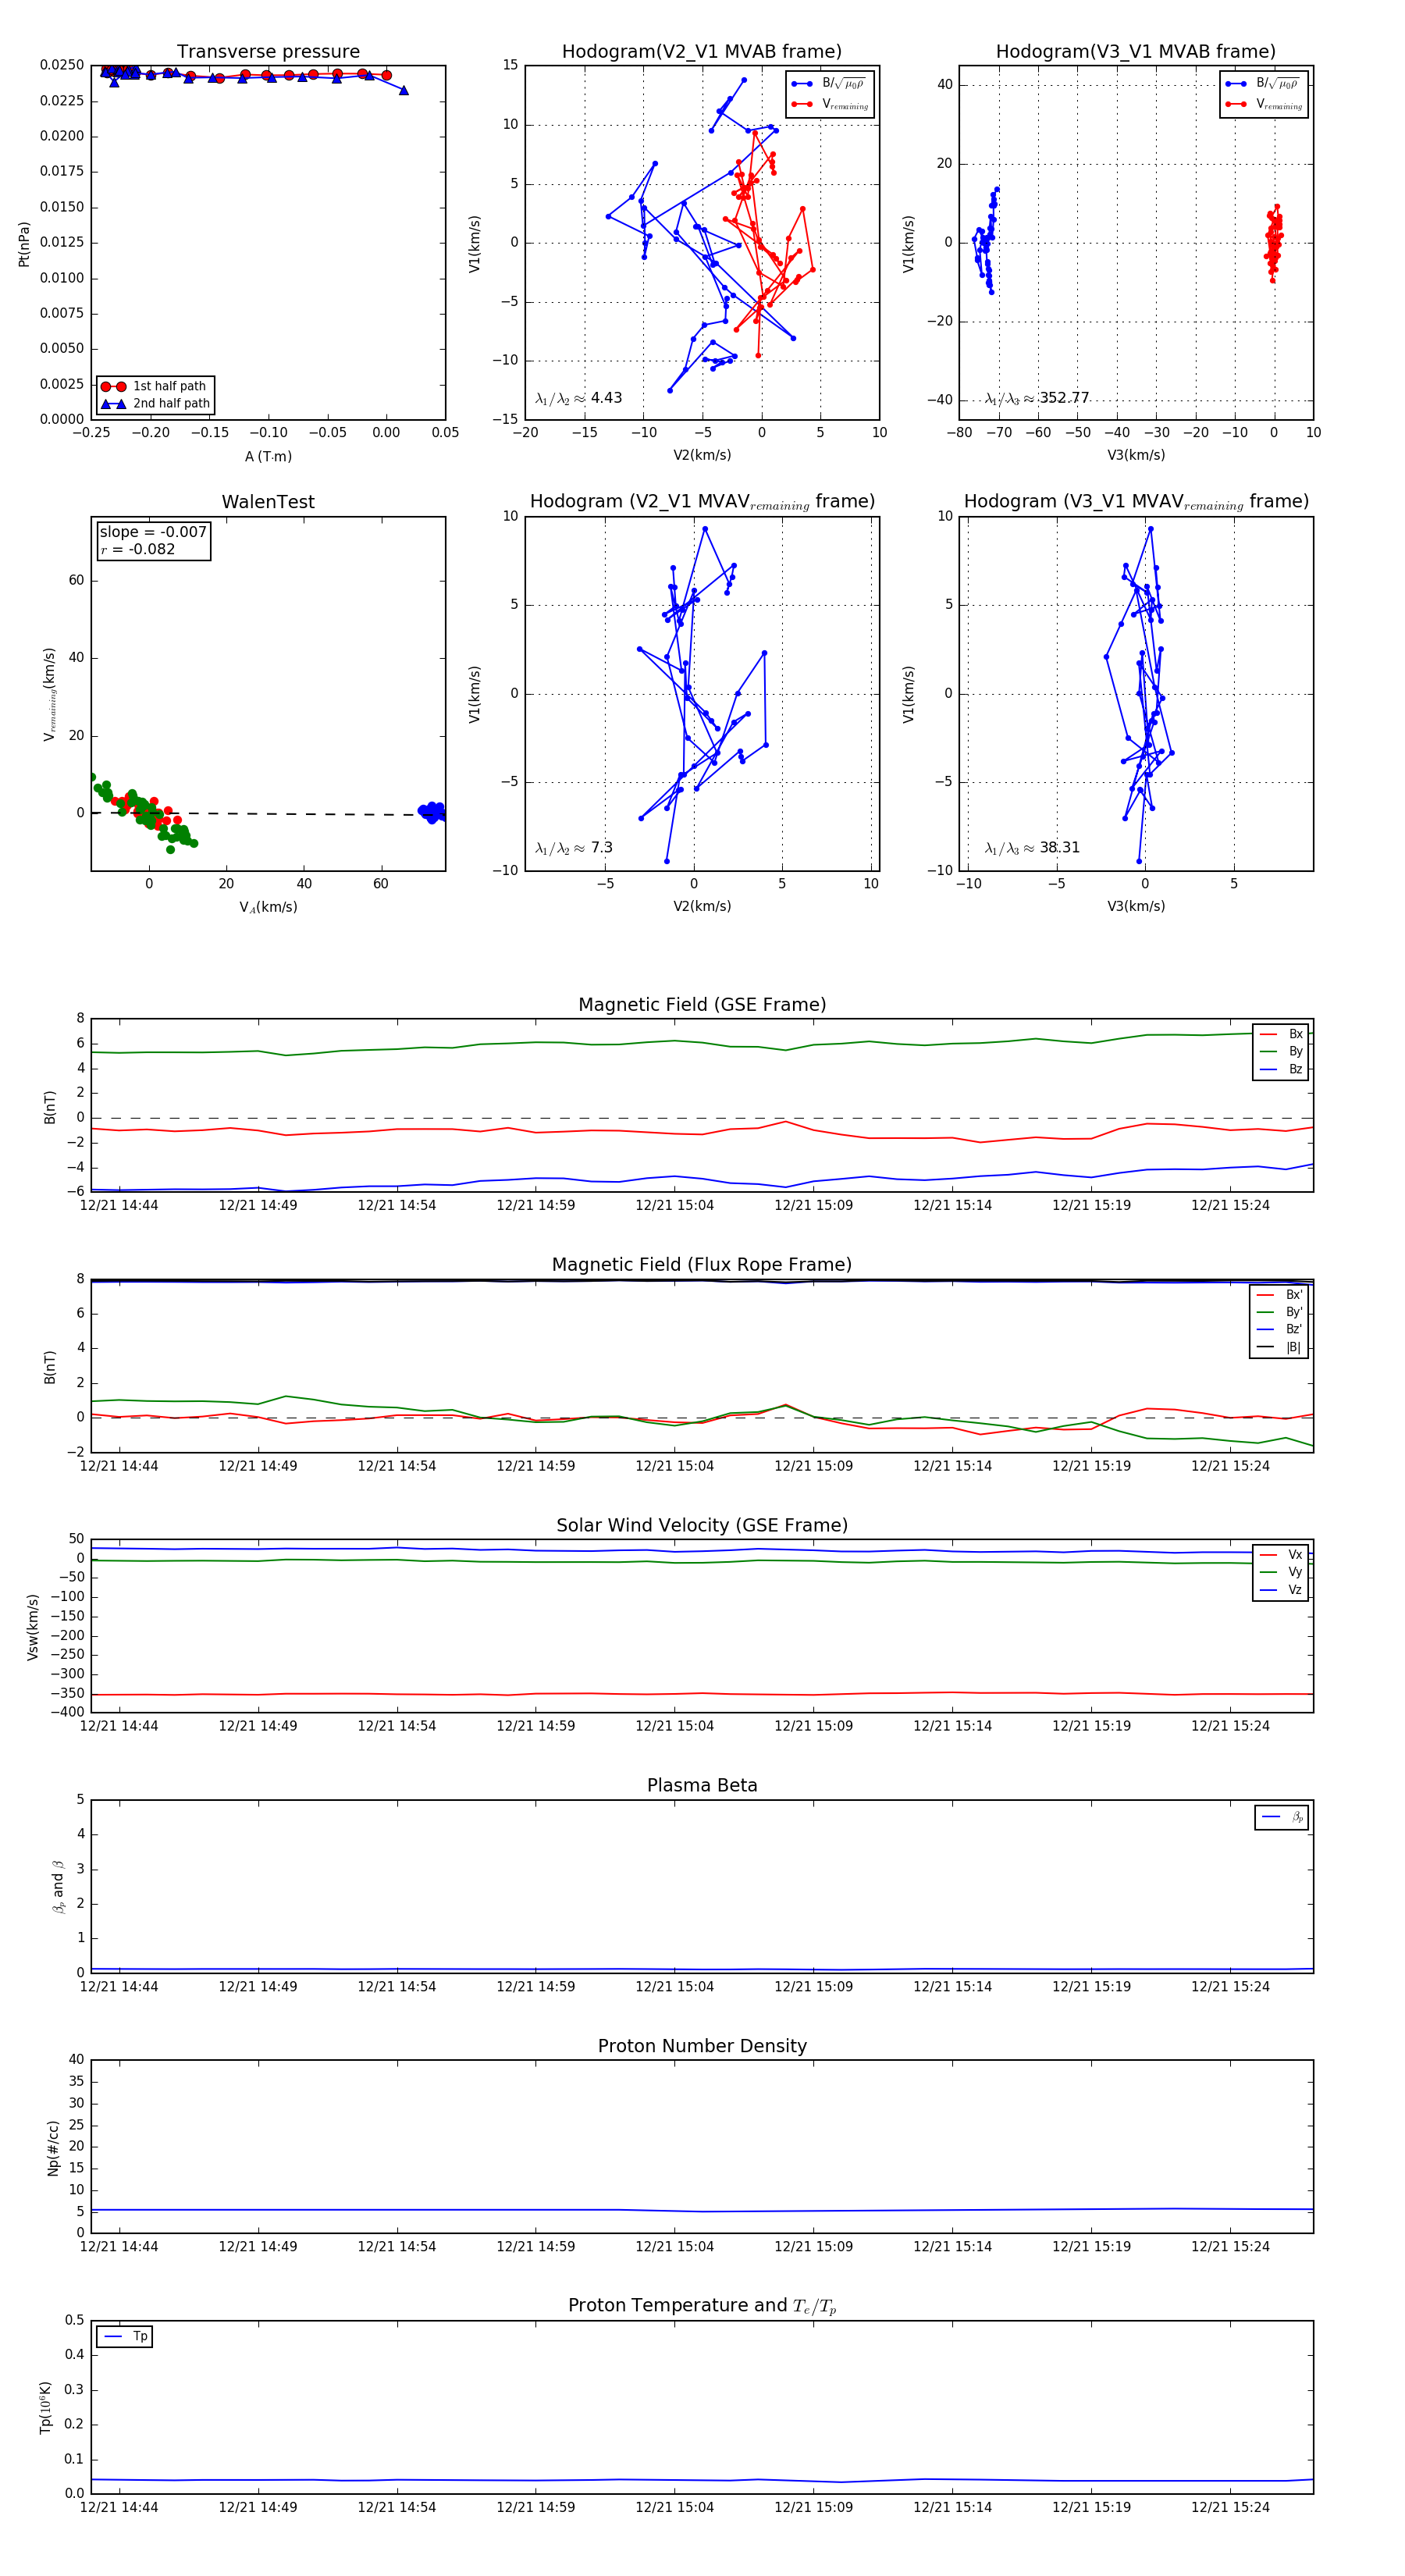Image resolution: width=1405 pixels, height=2576 pixels.
Task: Select the Vz legend entry in solar wind plot
Action: pos(1281,1590)
